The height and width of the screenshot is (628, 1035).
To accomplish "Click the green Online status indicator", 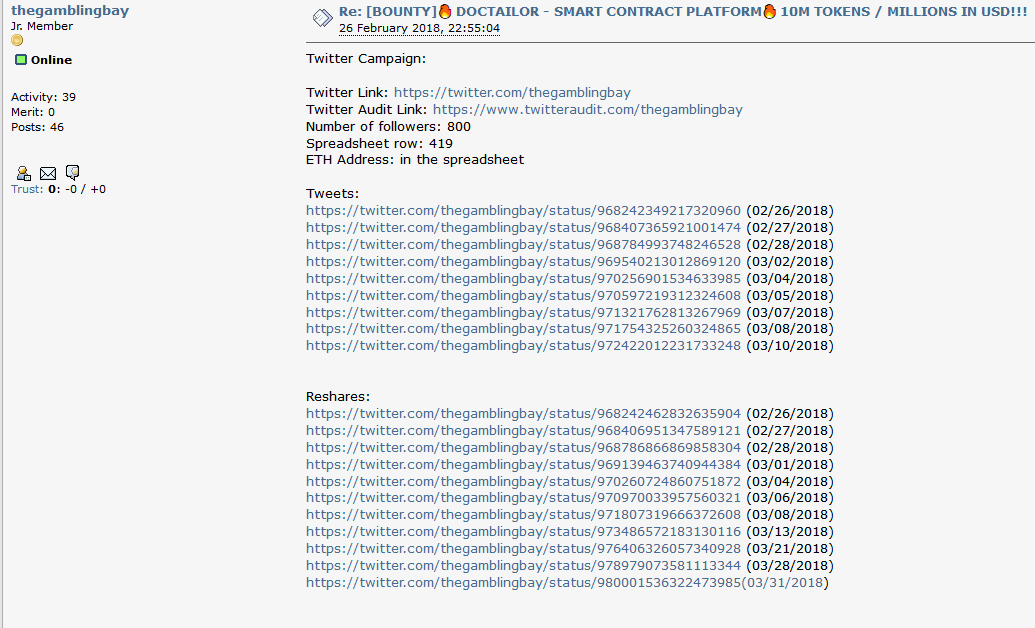I will tap(21, 60).
